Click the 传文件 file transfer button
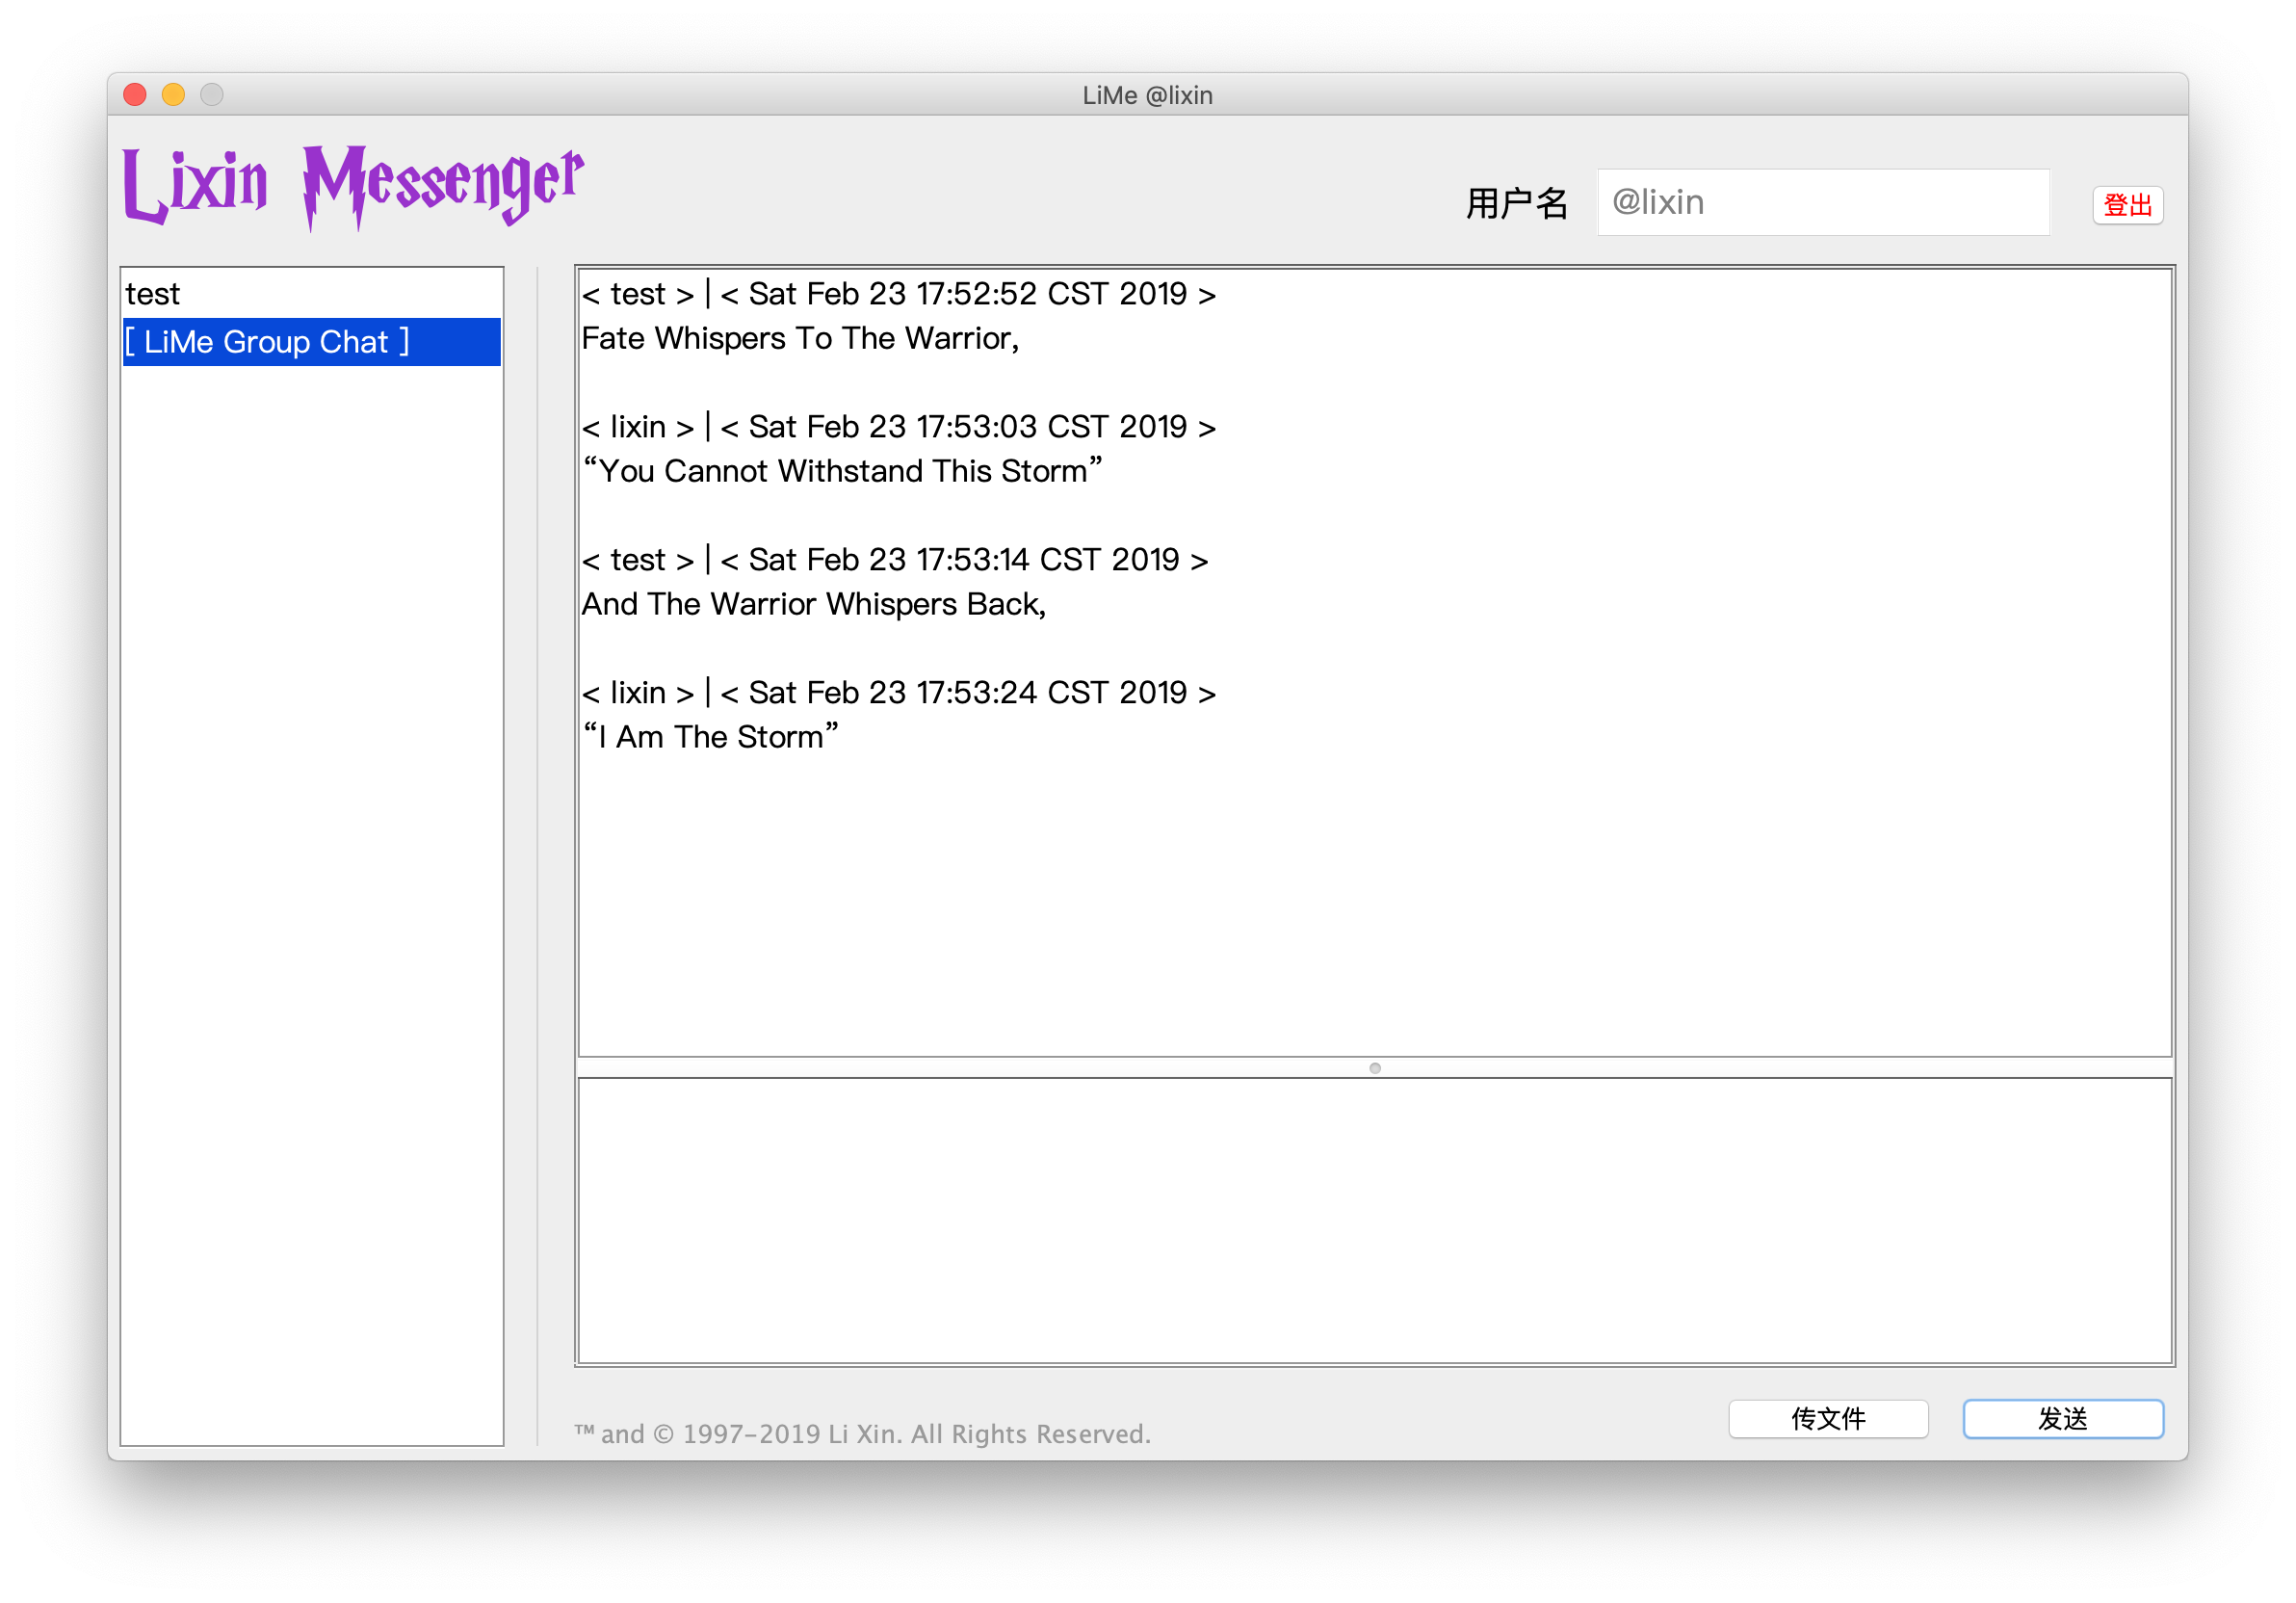The width and height of the screenshot is (2296, 1603). [x=1827, y=1418]
